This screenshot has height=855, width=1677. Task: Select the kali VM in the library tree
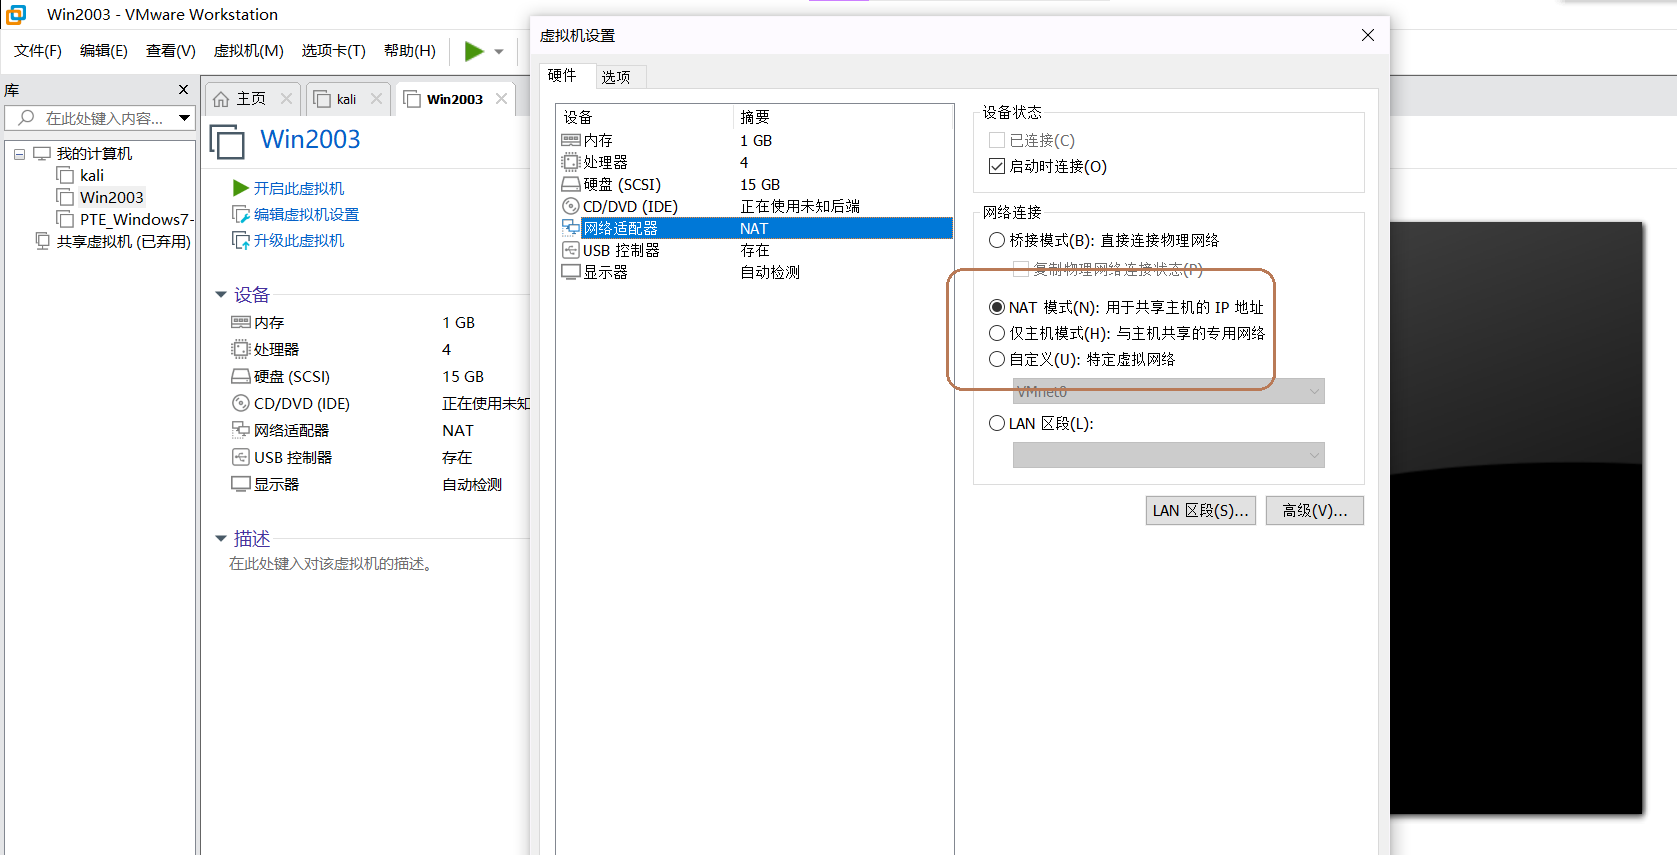coord(92,176)
